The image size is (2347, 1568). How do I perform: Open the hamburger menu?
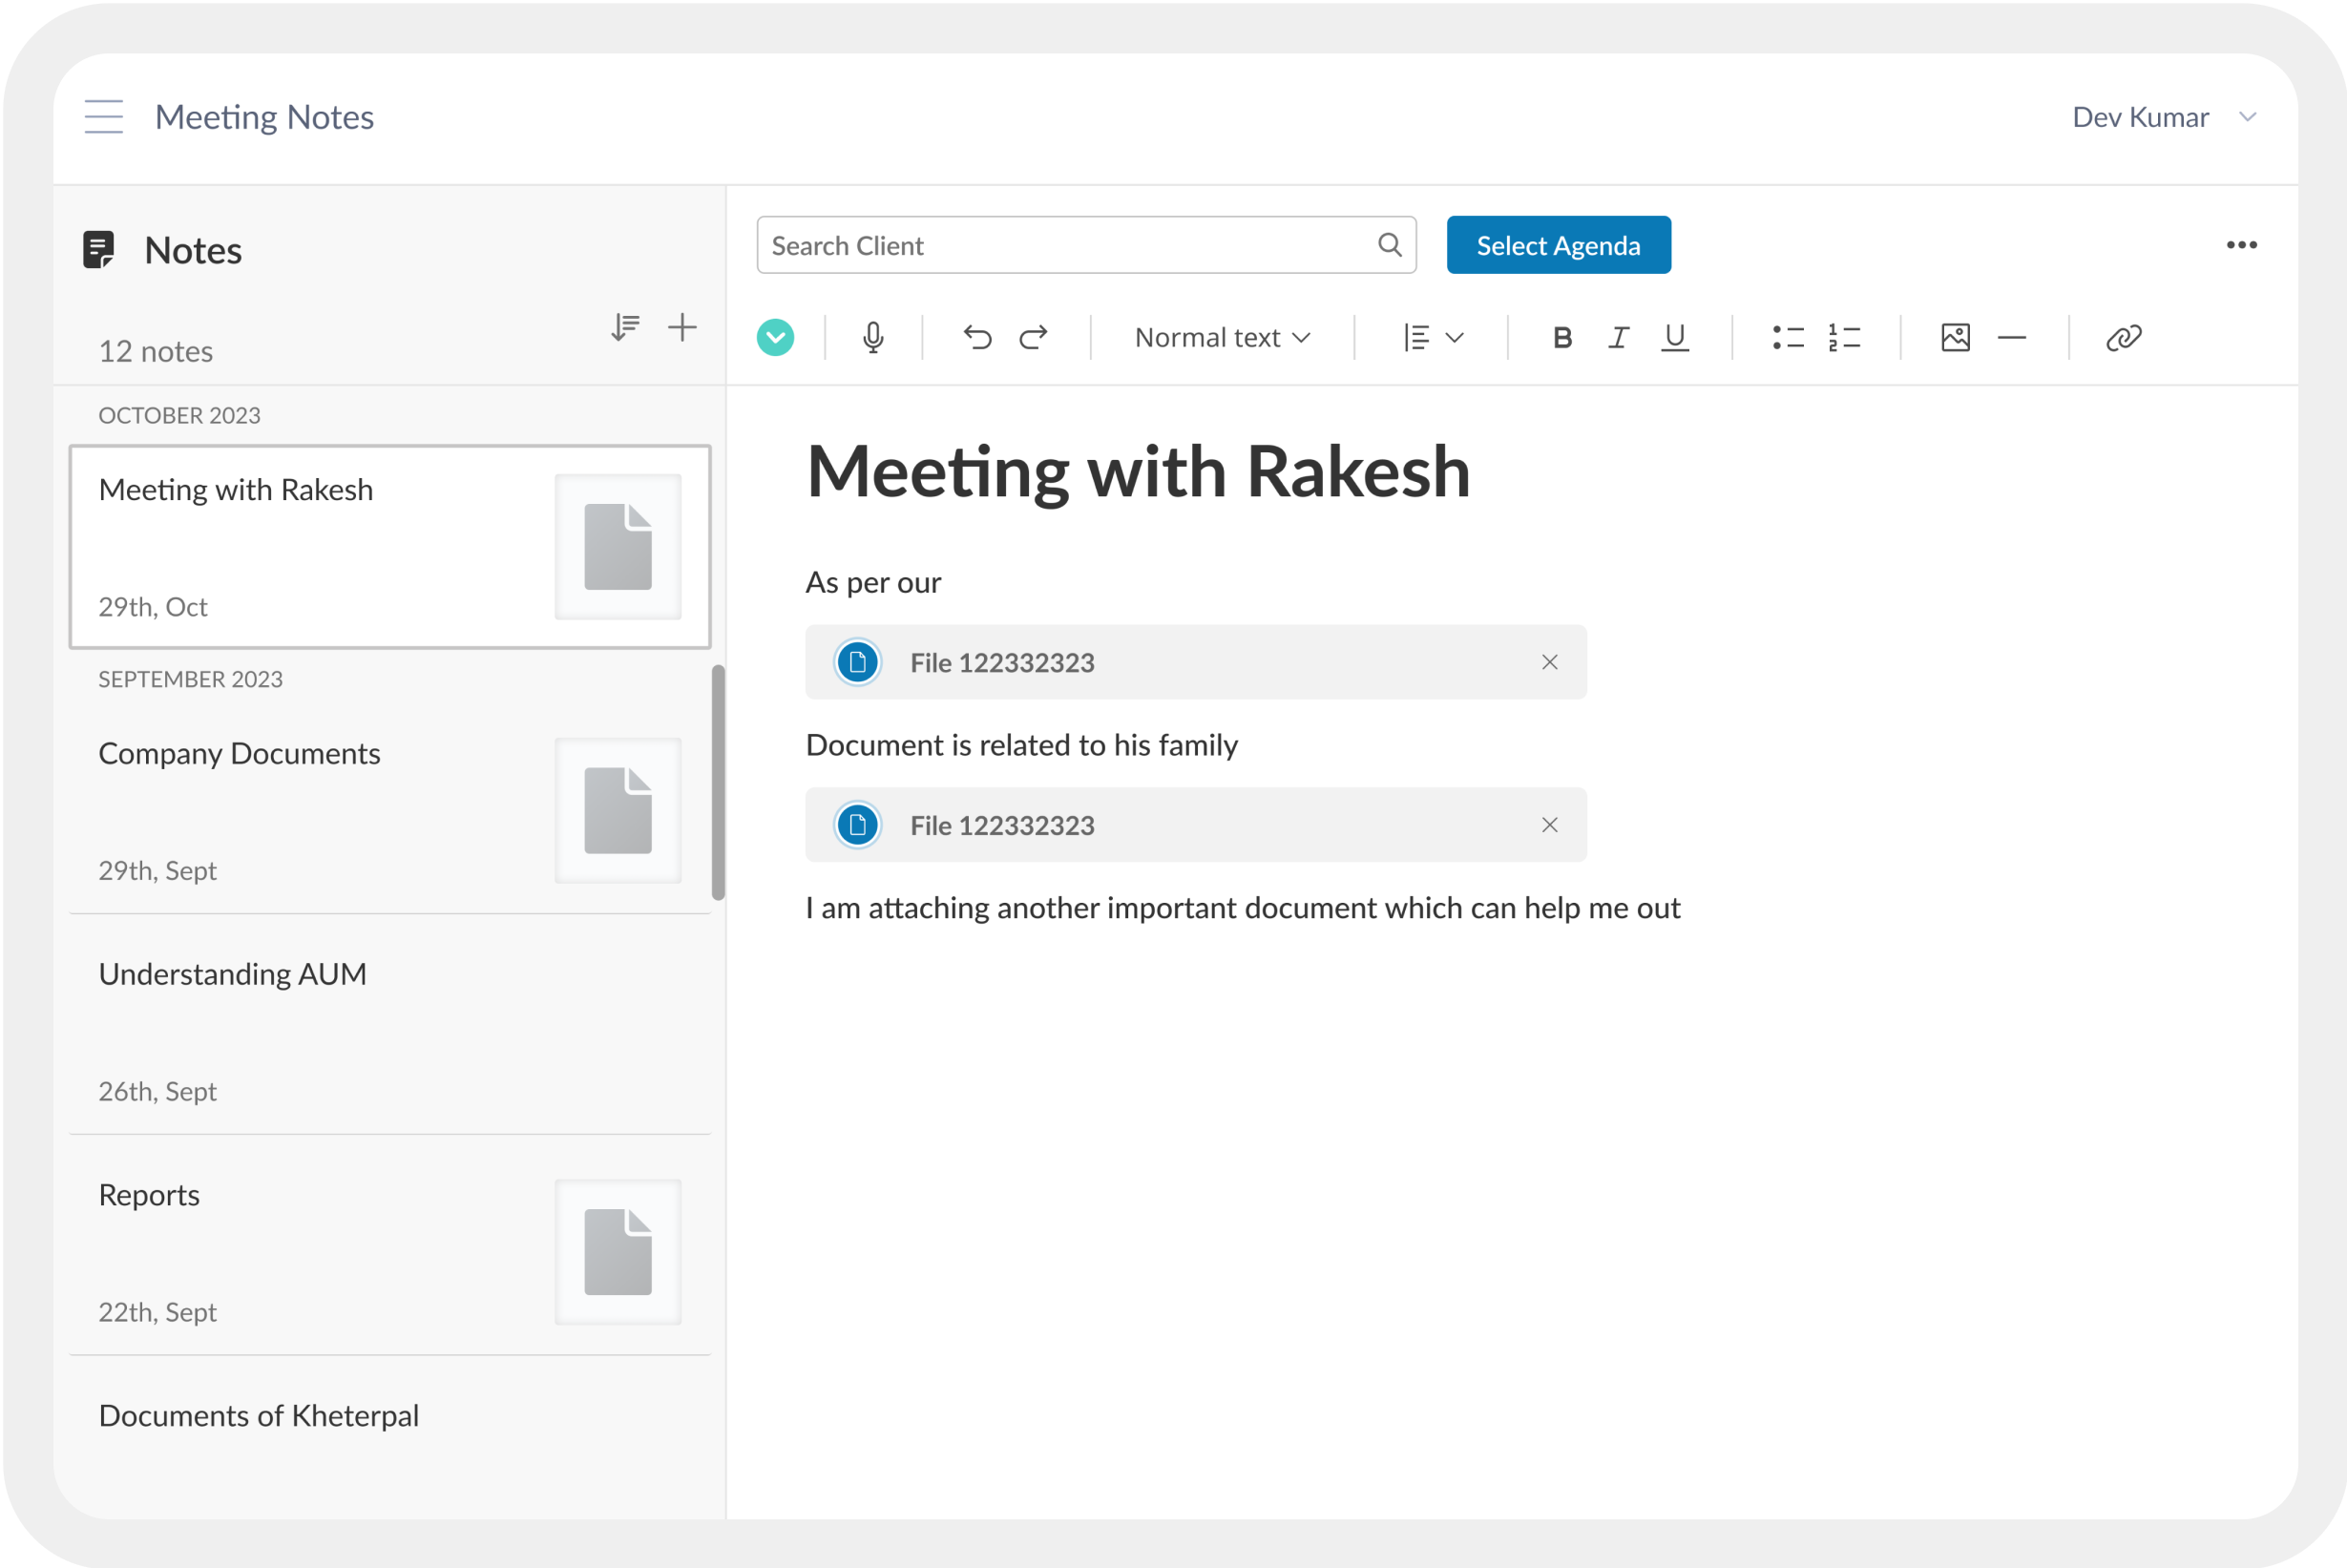click(x=104, y=117)
